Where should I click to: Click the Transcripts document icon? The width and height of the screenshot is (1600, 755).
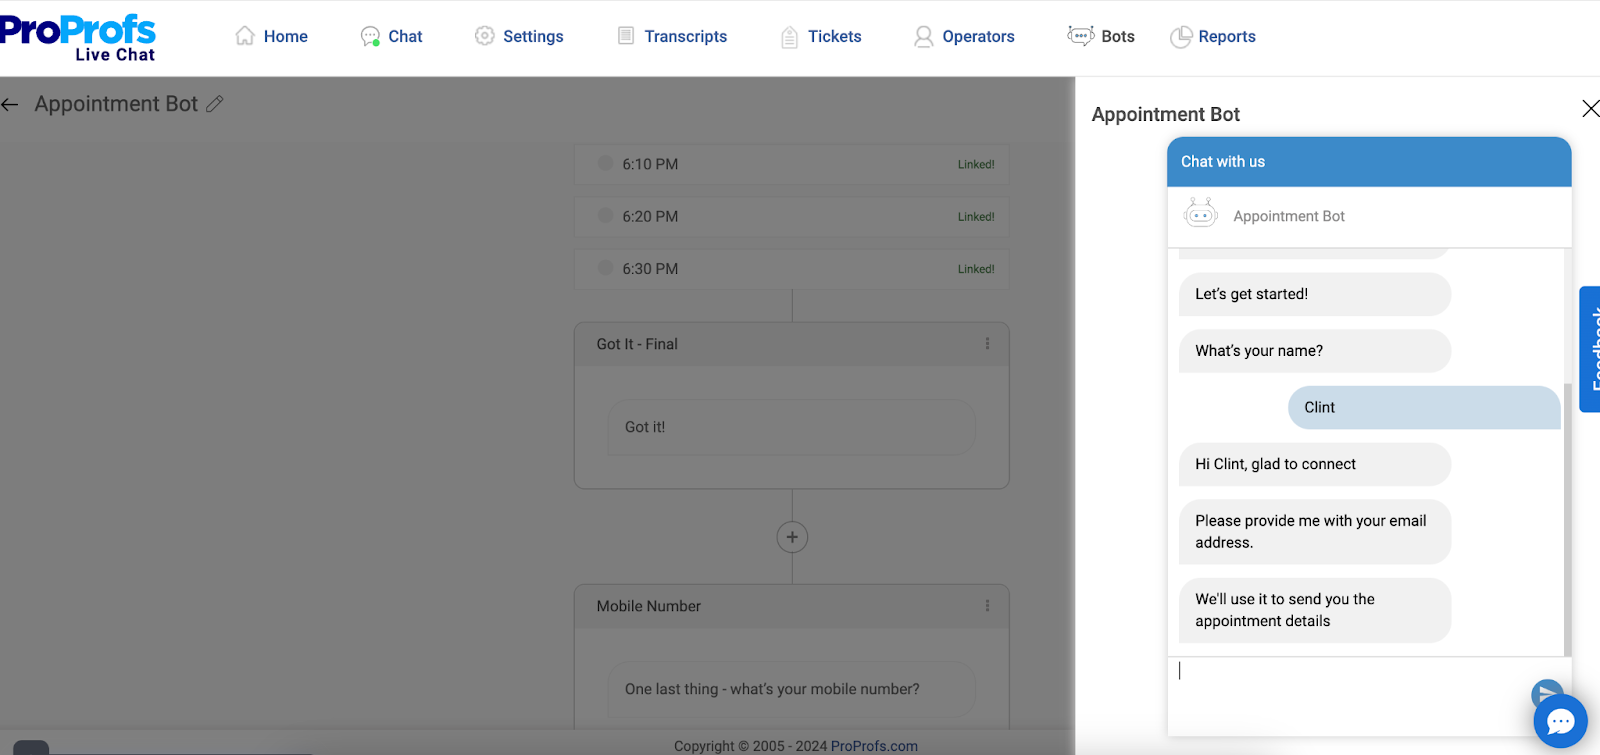(626, 36)
